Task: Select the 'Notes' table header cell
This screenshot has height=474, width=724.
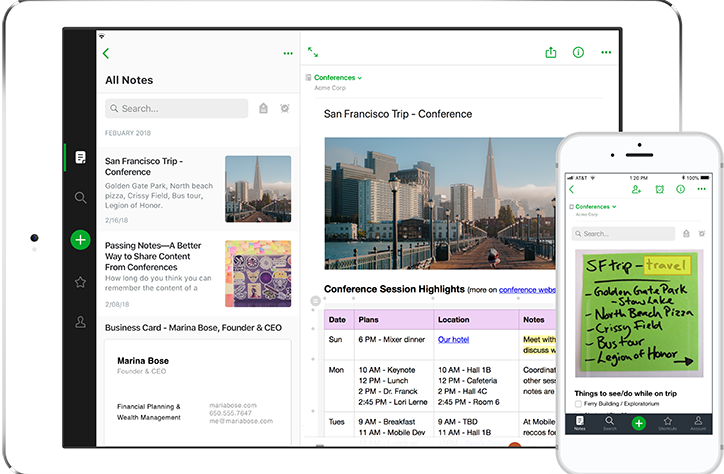Action: click(x=537, y=319)
